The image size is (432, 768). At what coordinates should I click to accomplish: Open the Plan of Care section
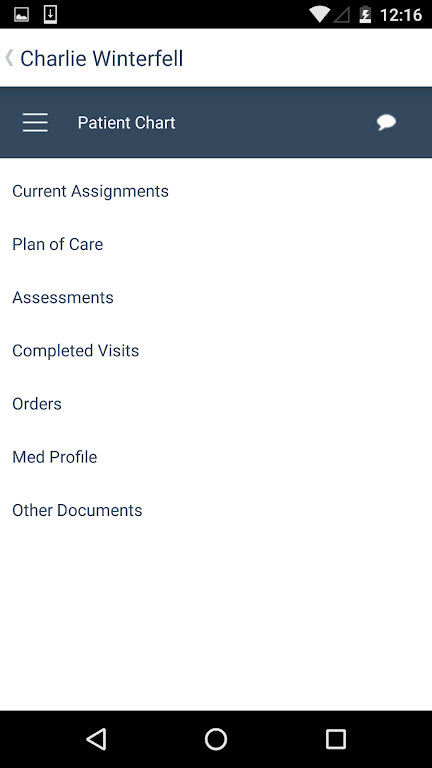pos(216,244)
